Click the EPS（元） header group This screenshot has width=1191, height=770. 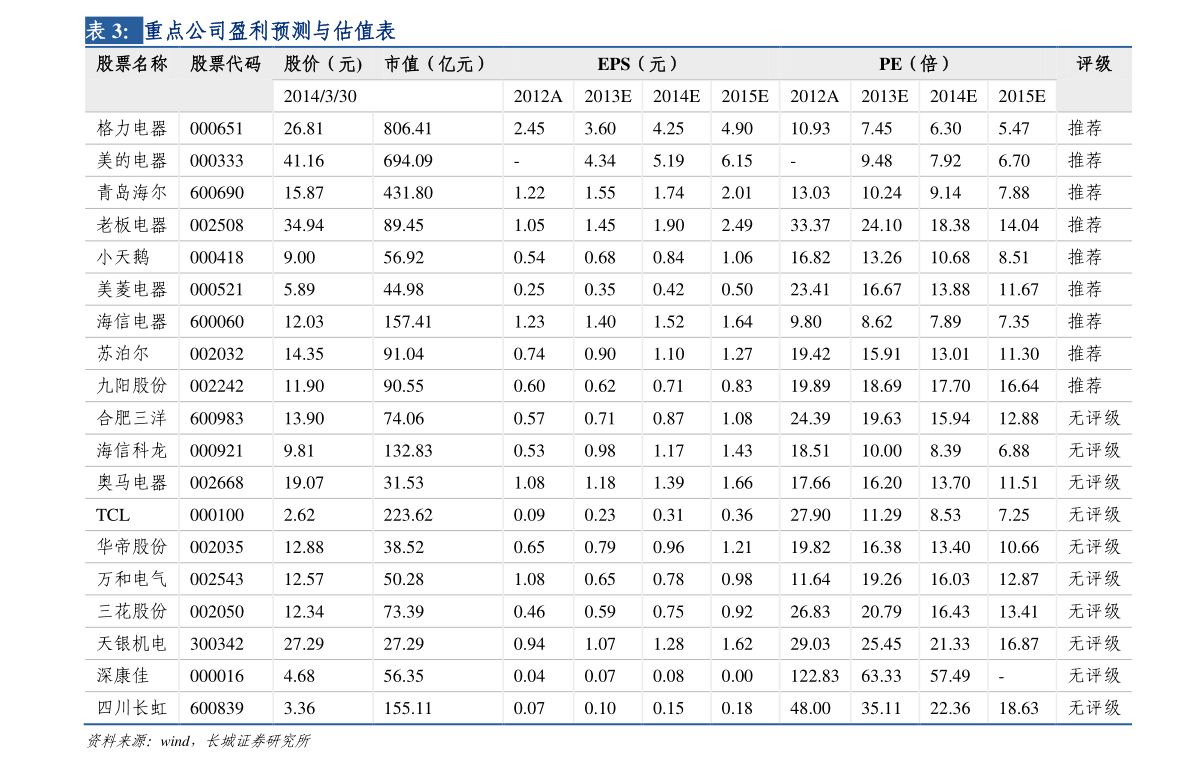(x=640, y=64)
